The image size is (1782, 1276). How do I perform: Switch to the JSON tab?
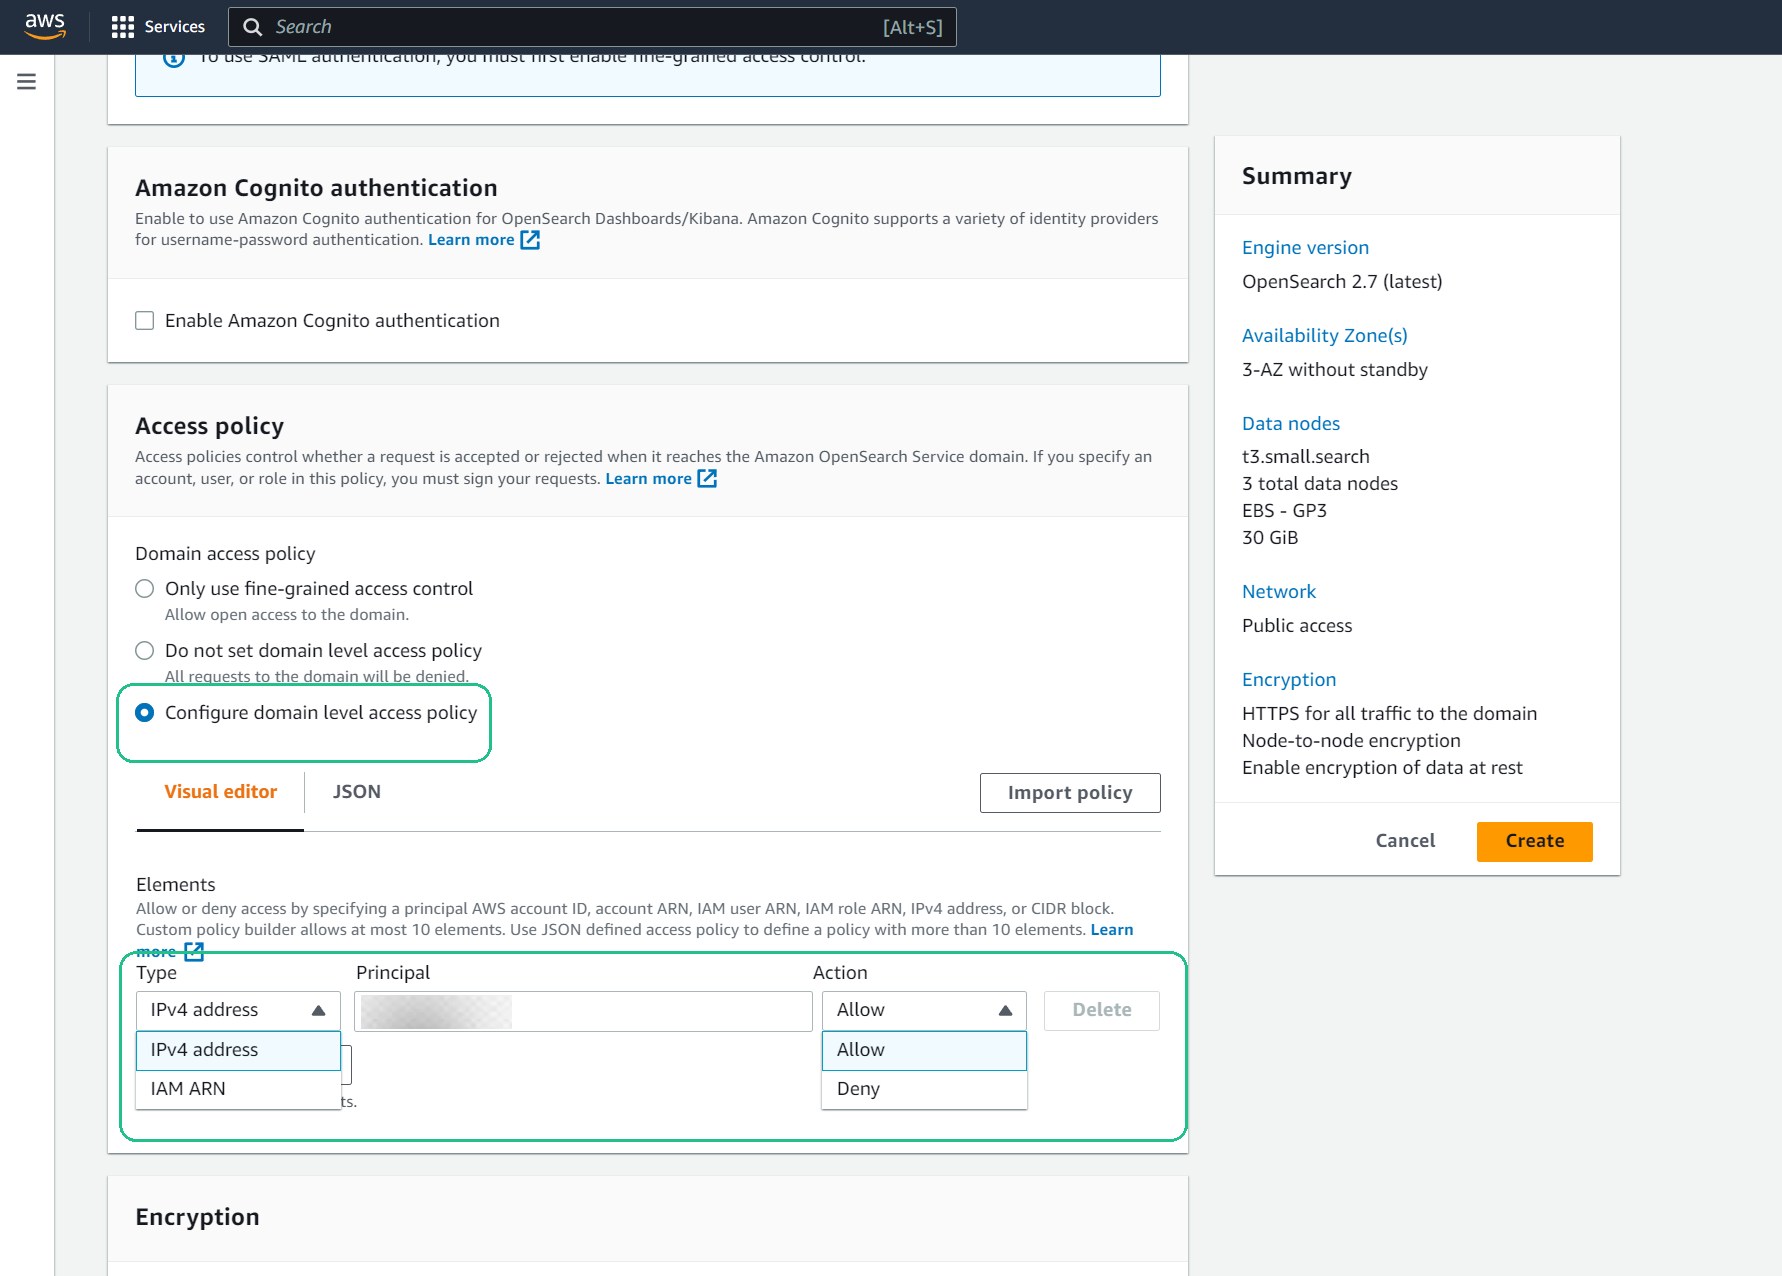click(357, 792)
